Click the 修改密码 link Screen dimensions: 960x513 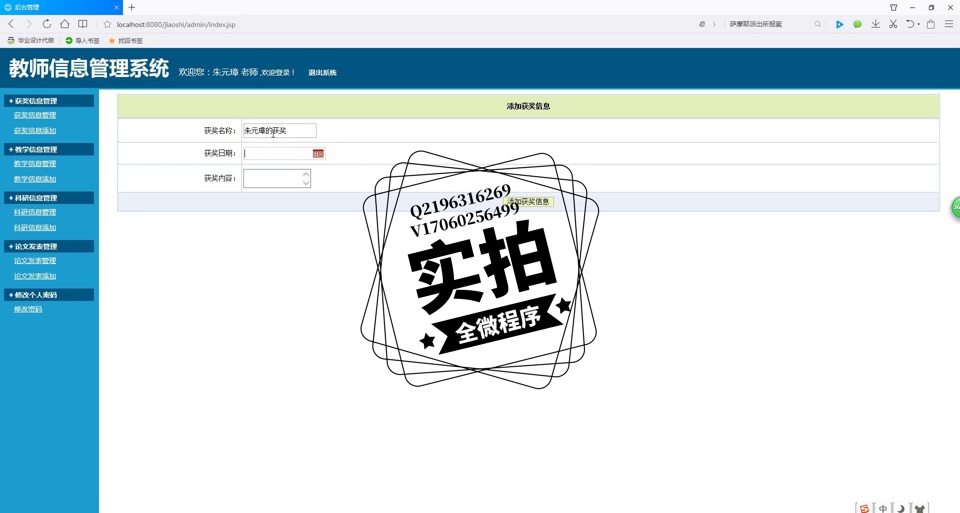point(28,310)
